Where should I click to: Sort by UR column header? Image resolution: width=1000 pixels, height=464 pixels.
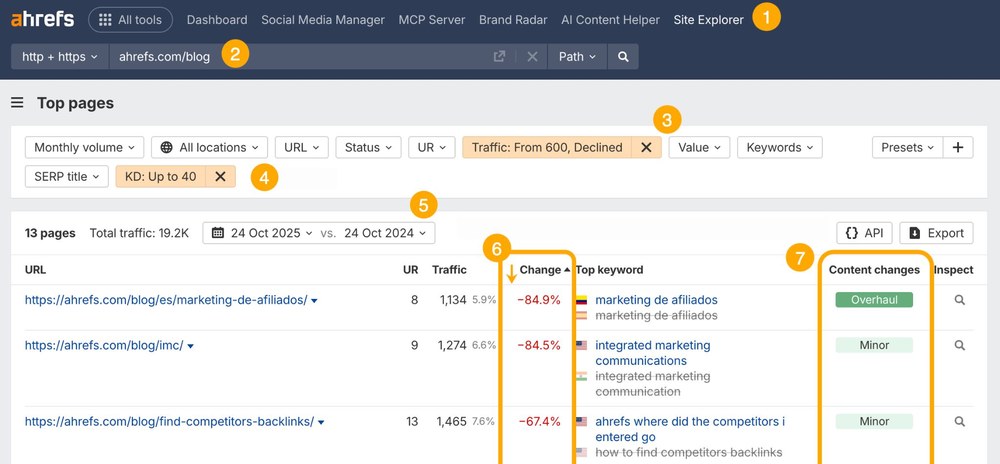click(x=411, y=270)
